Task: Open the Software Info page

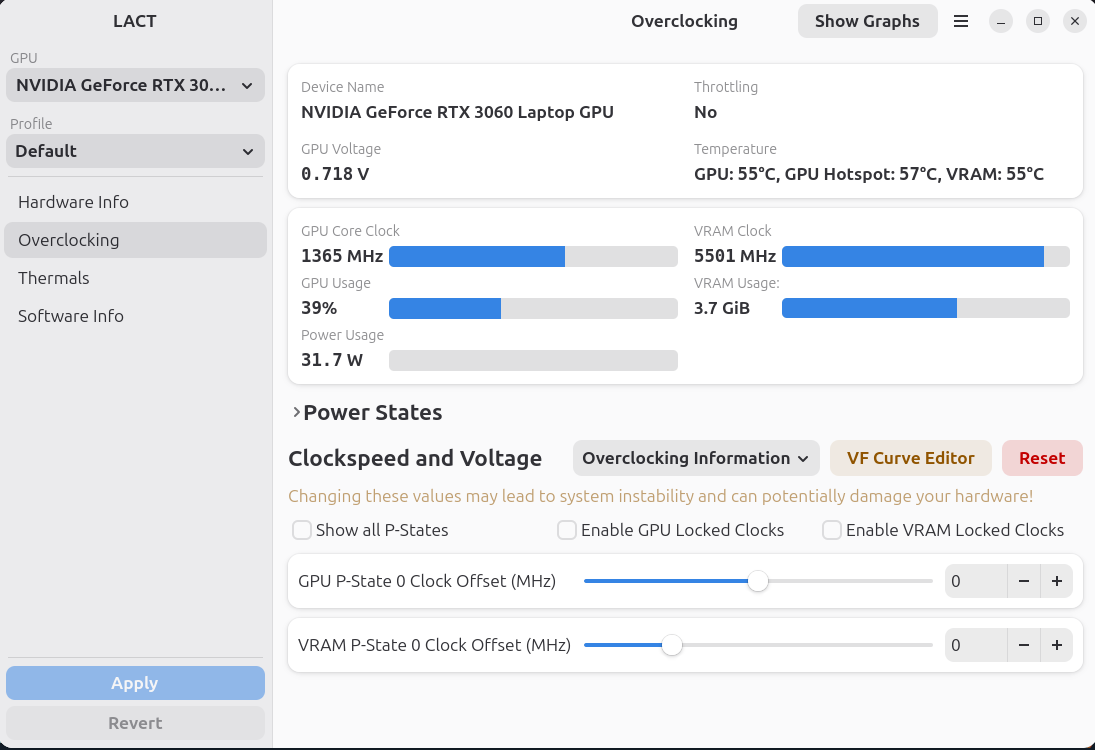Action: click(x=135, y=316)
